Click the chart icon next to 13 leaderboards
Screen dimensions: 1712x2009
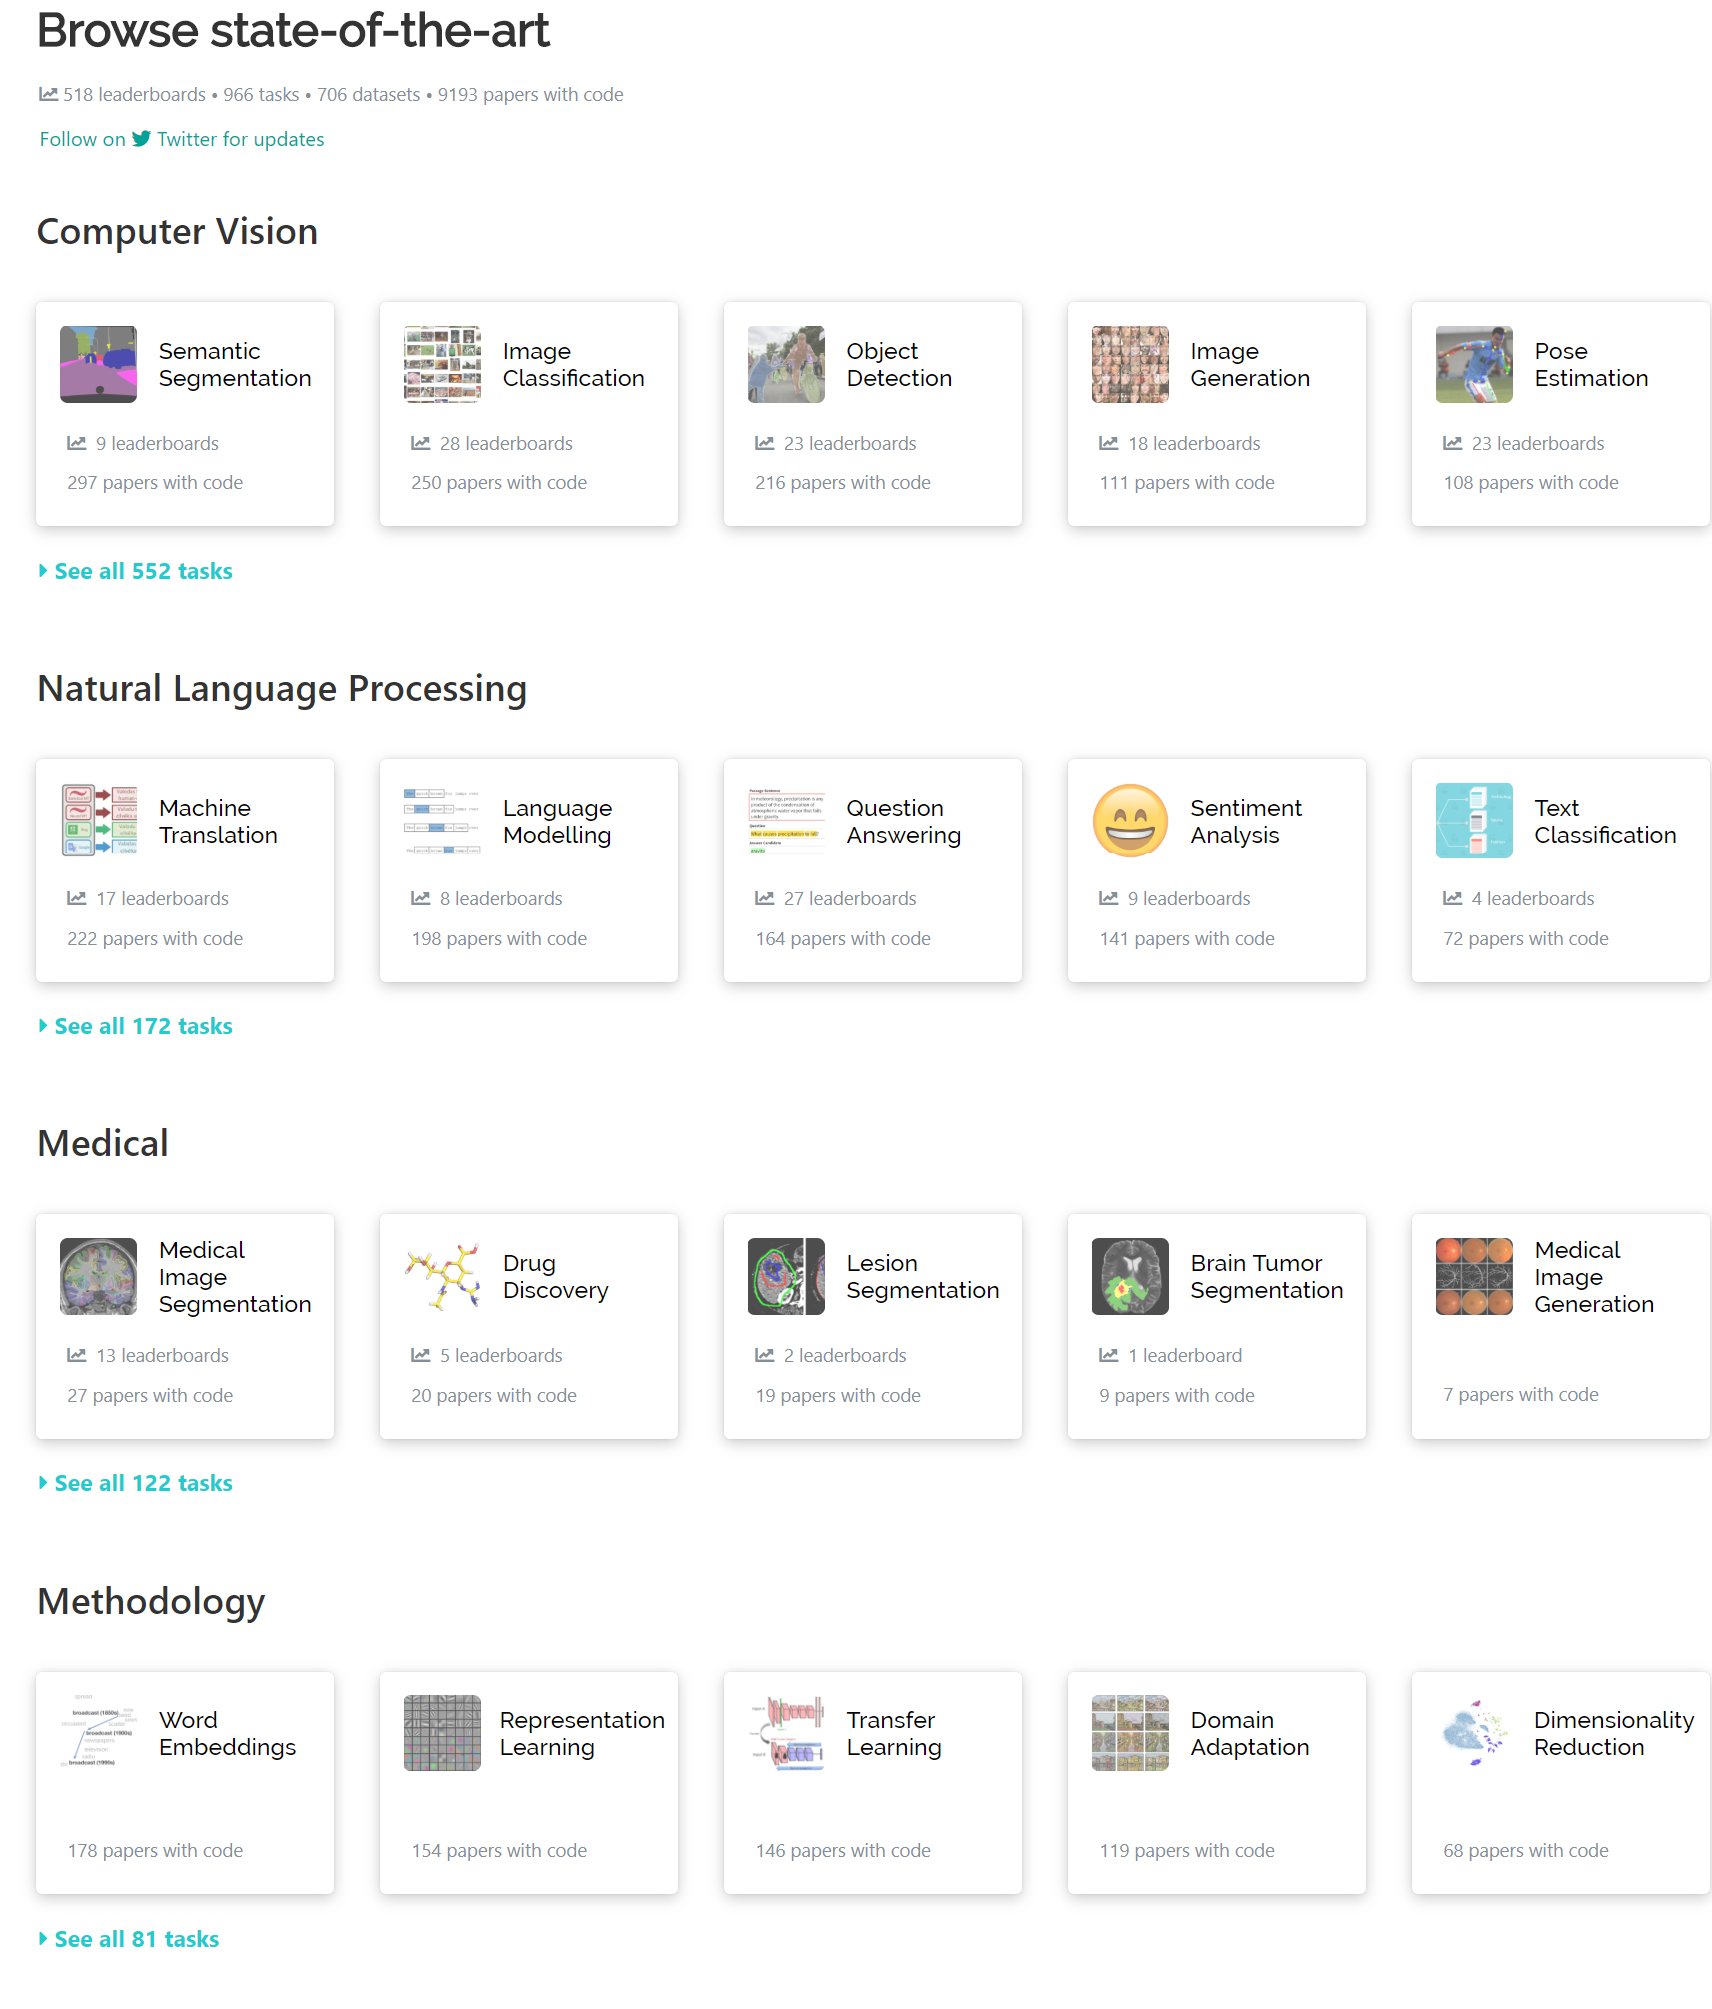coord(76,1355)
